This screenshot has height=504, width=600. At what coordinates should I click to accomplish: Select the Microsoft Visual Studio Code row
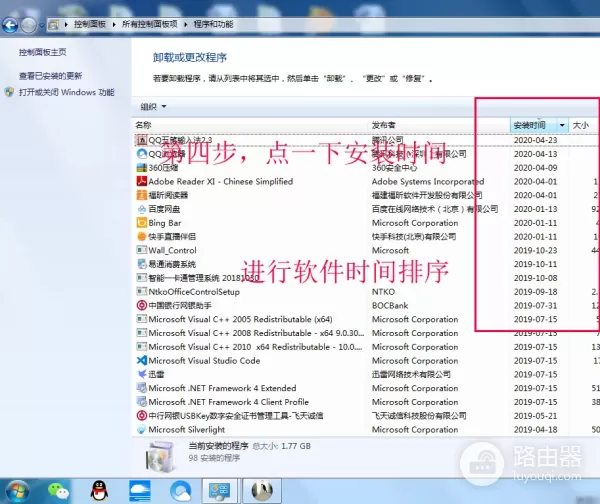click(x=365, y=360)
